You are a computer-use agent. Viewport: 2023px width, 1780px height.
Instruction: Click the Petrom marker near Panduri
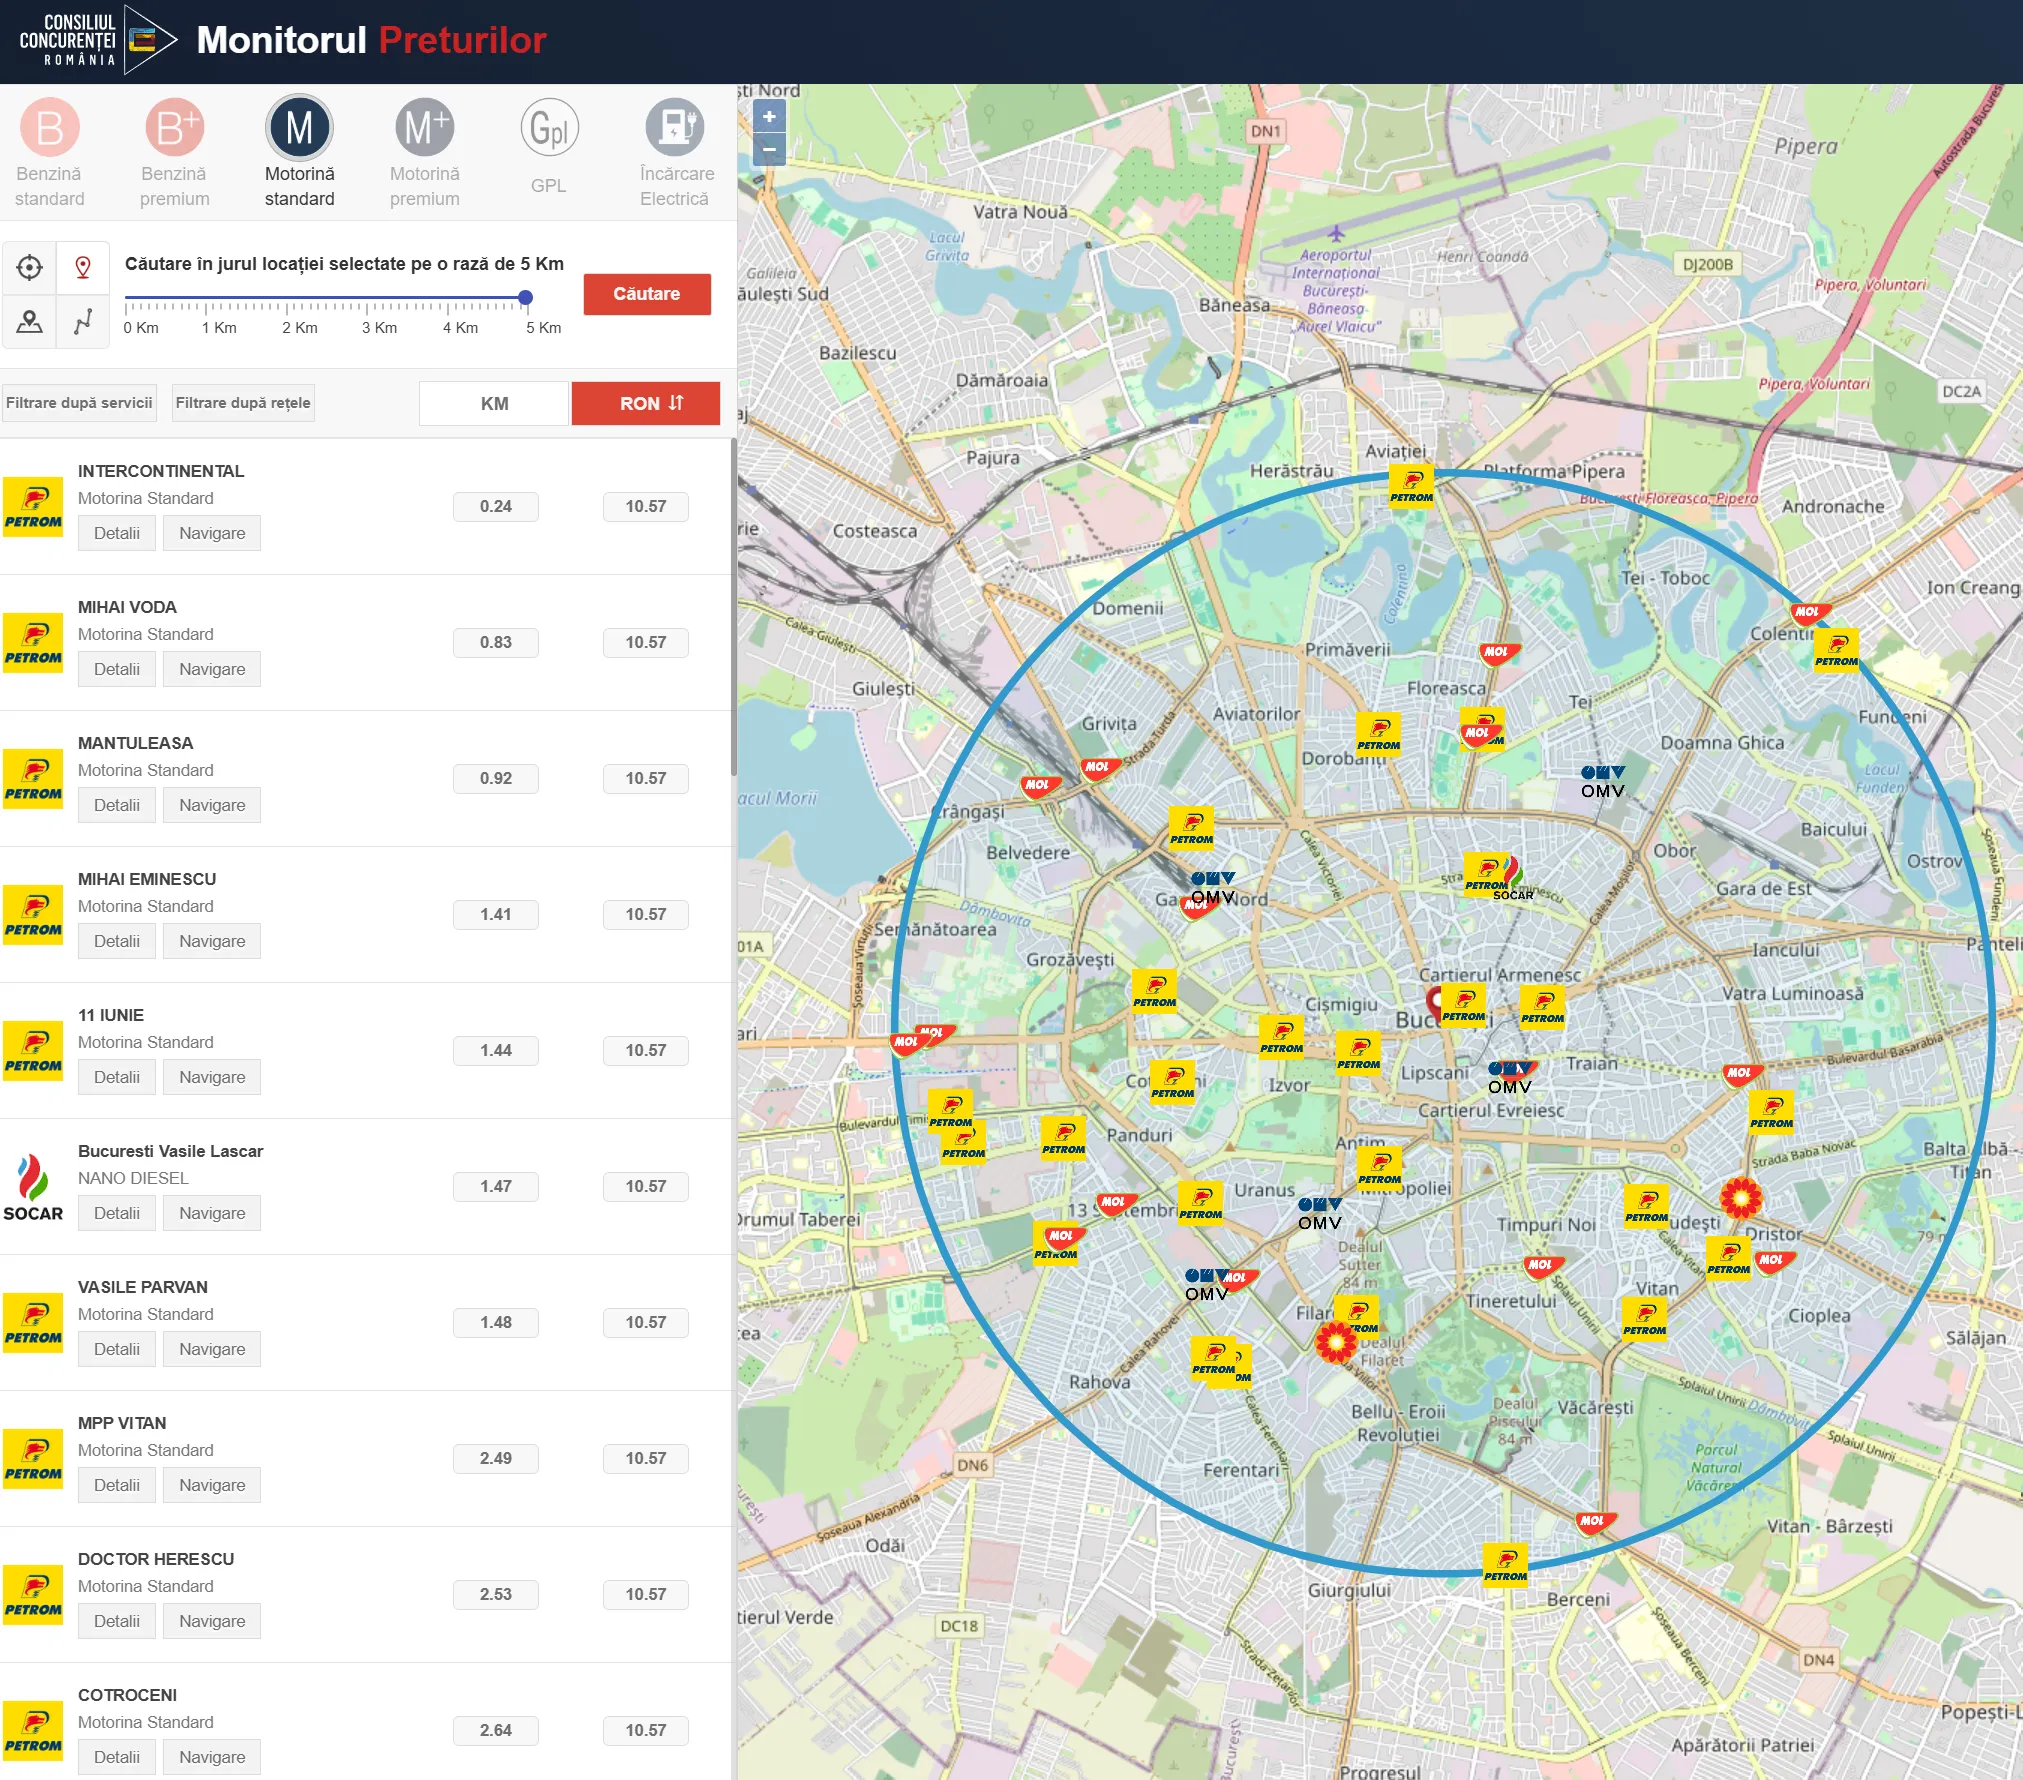1064,1138
